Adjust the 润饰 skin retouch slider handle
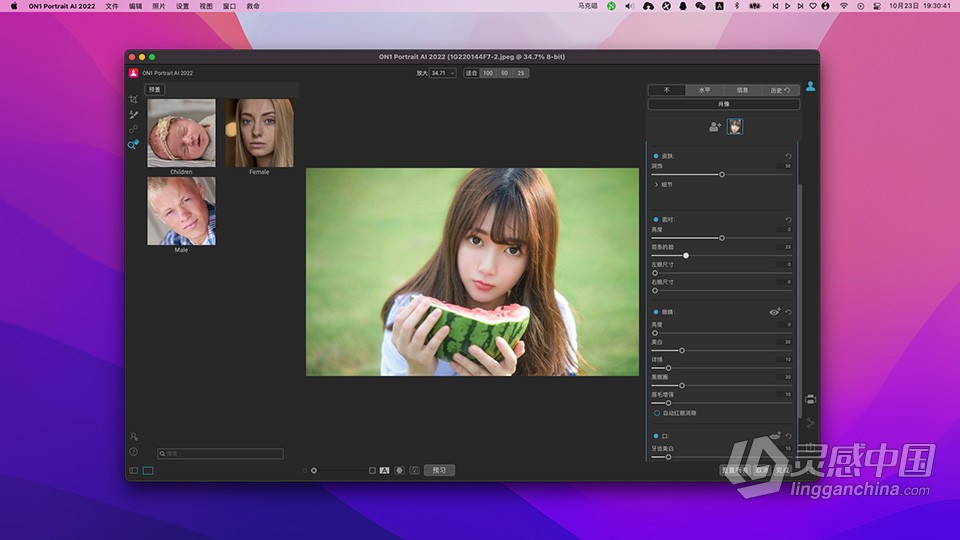Image resolution: width=960 pixels, height=540 pixels. [722, 174]
